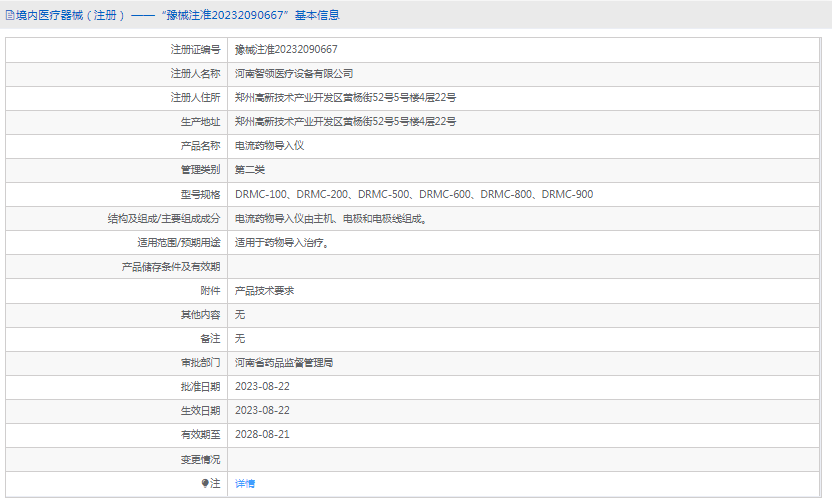This screenshot has width=832, height=500.
Task: Click the label 批准日期
Action: point(200,386)
